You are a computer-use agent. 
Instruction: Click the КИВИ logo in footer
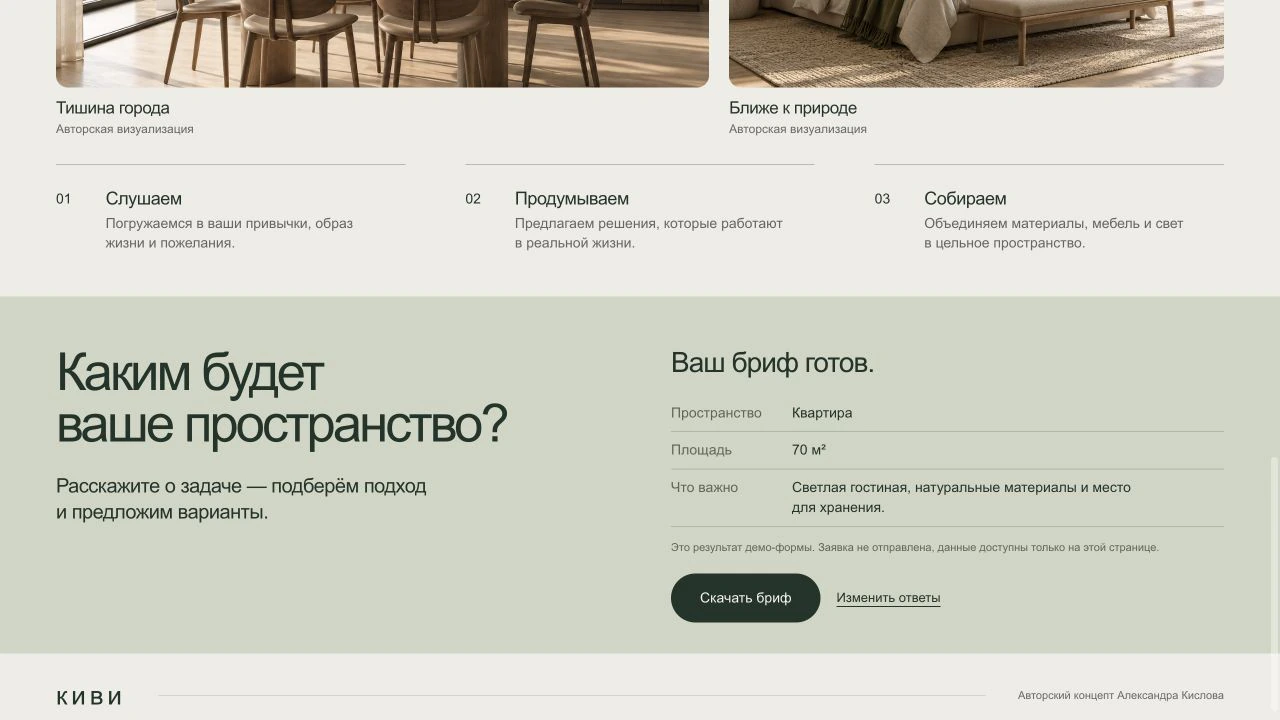pyautogui.click(x=89, y=698)
